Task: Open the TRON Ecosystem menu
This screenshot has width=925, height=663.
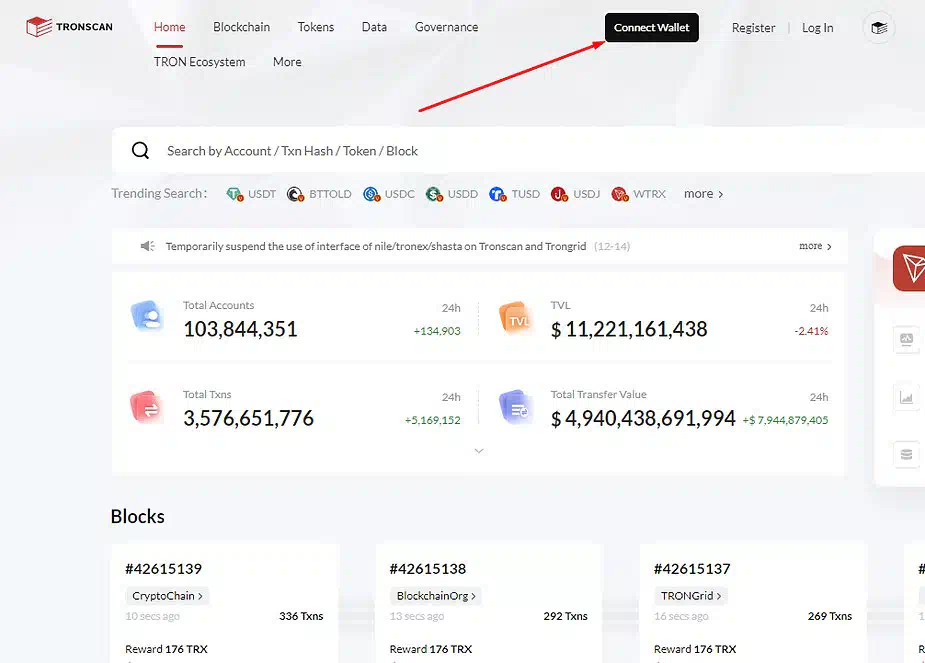Action: [199, 62]
